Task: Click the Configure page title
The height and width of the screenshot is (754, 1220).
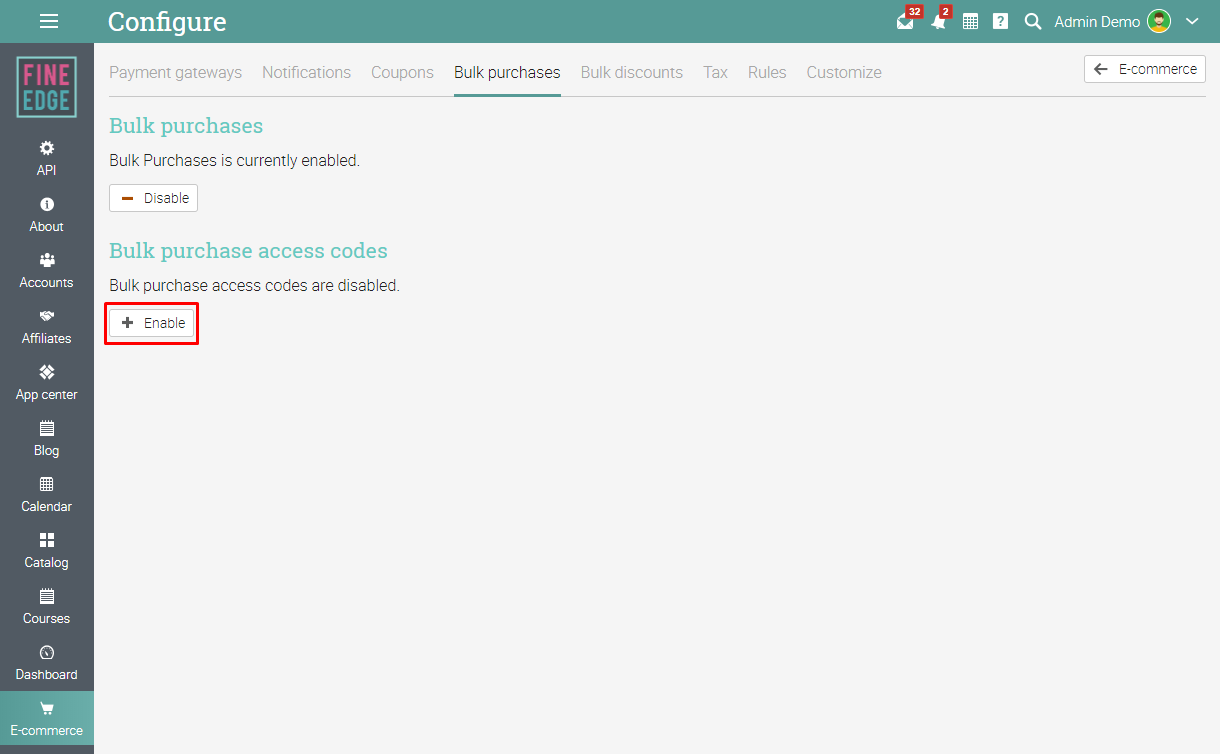Action: point(167,21)
